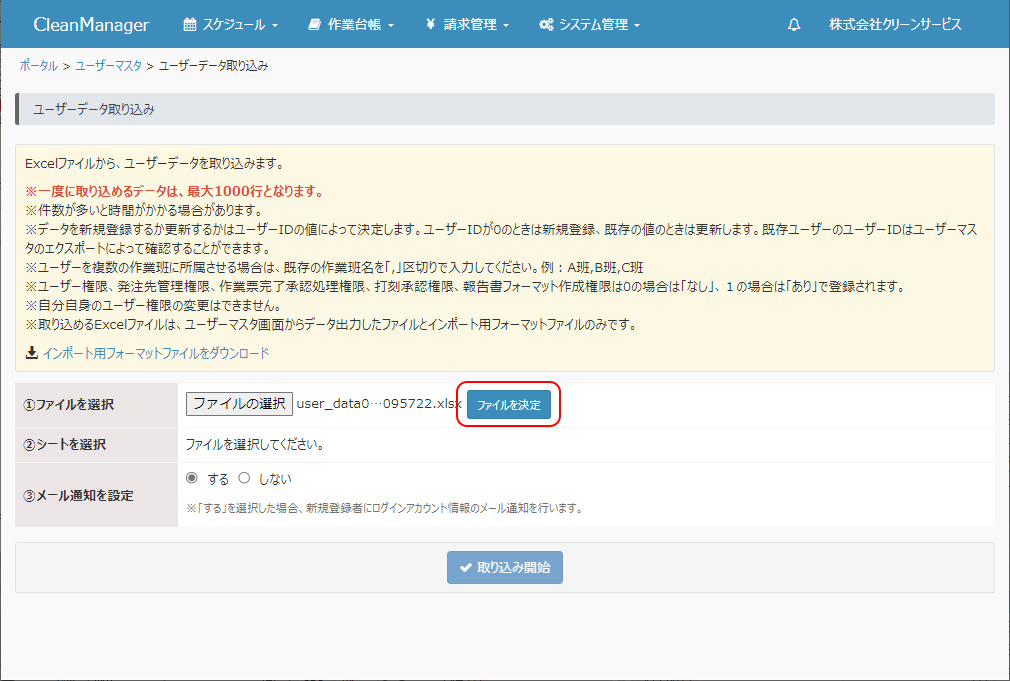Expand the 作業台帳 dropdown caret
Image resolution: width=1010 pixels, height=681 pixels.
[391, 26]
